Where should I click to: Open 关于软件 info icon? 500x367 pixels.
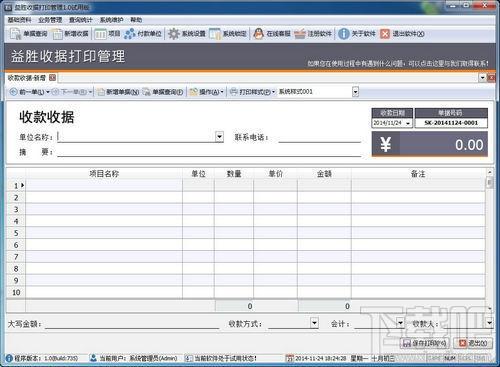point(344,34)
